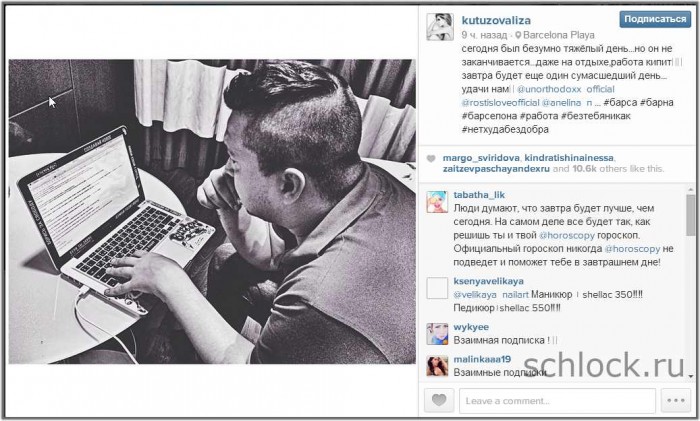Image resolution: width=700 pixels, height=421 pixels.
Task: Open the kutuzovaliza username link
Action: click(496, 20)
